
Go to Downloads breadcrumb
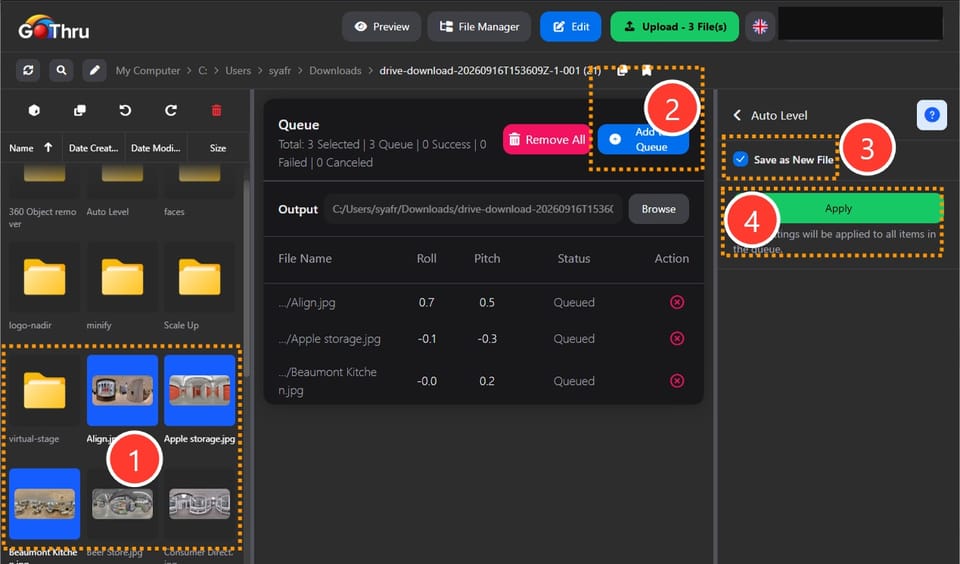tap(335, 71)
